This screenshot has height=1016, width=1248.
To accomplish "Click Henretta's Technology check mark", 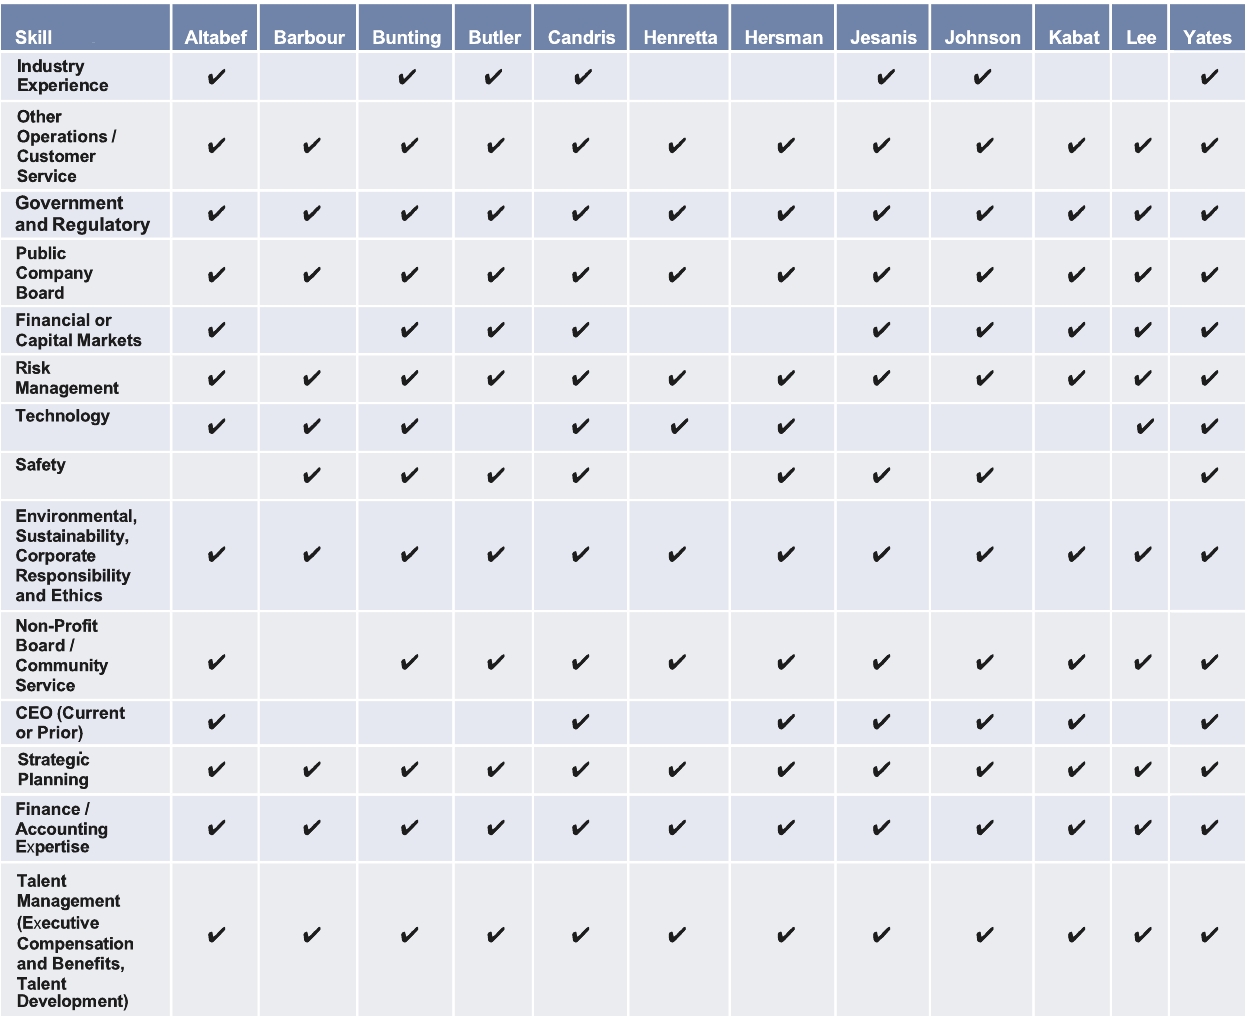I will coord(678,427).
